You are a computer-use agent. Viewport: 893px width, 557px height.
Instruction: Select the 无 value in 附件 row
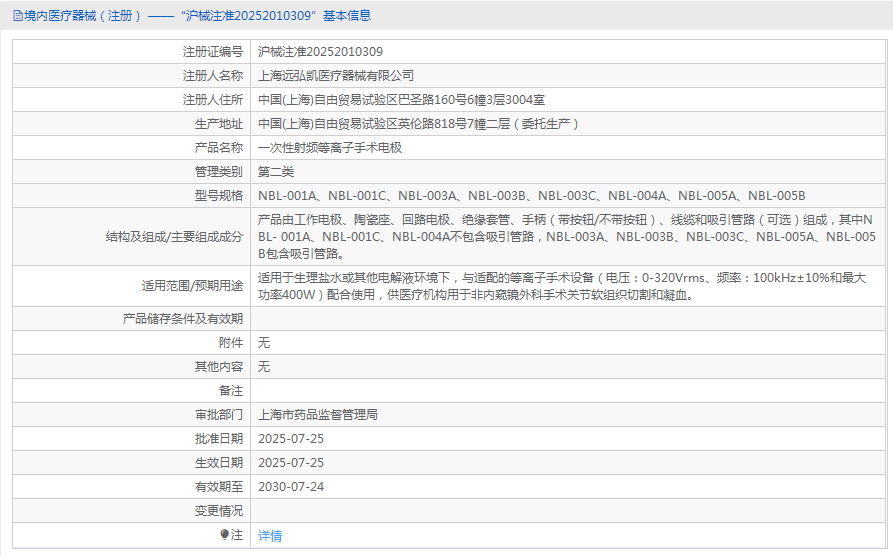(264, 342)
